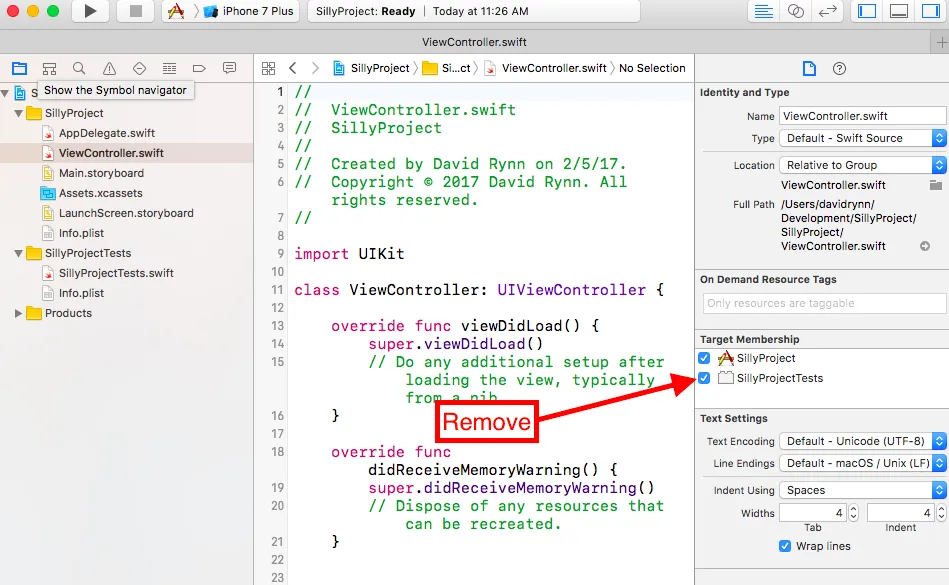Choose file location with folder icon
The image size is (949, 585).
(936, 185)
